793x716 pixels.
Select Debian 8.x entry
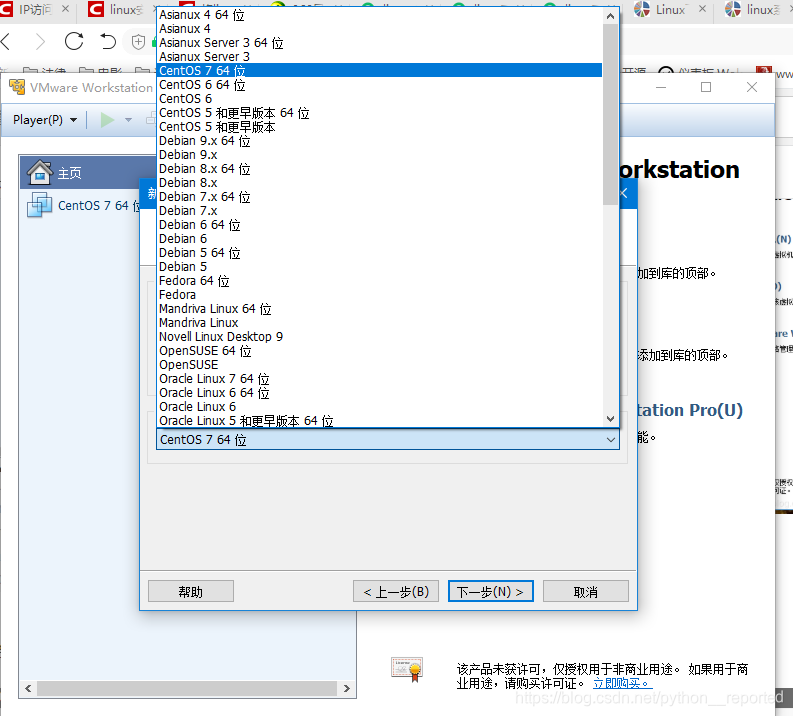[379, 183]
